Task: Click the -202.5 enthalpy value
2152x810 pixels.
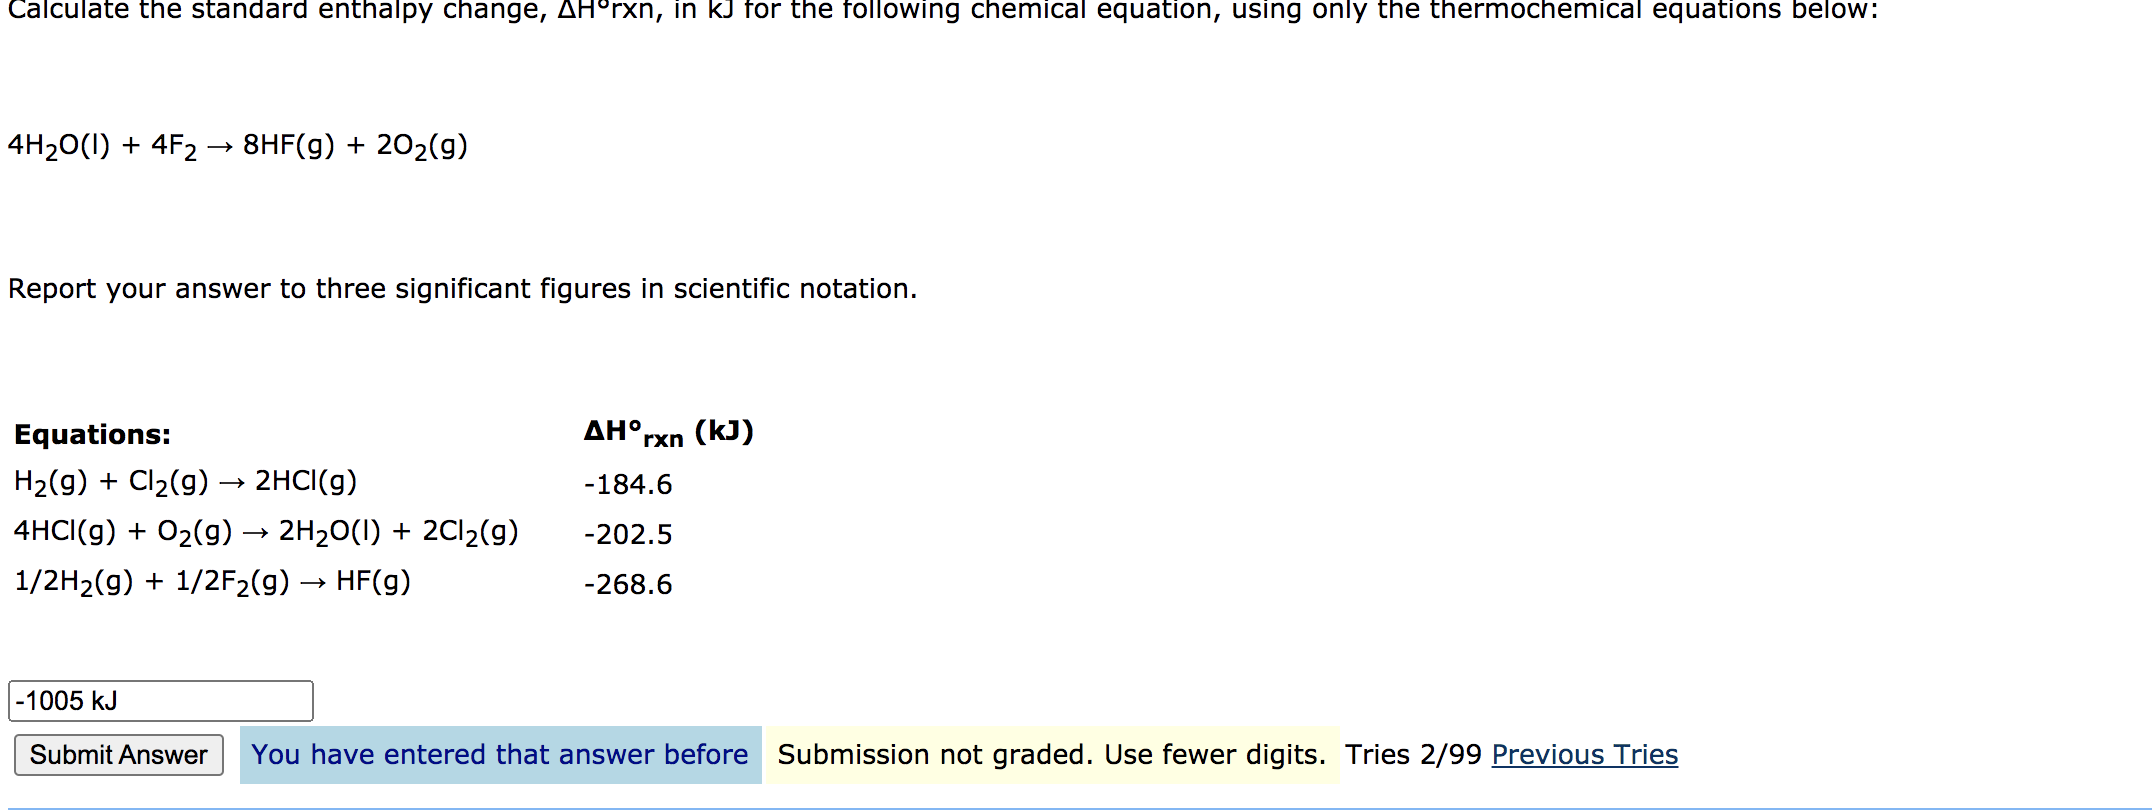Action: pyautogui.click(x=627, y=534)
